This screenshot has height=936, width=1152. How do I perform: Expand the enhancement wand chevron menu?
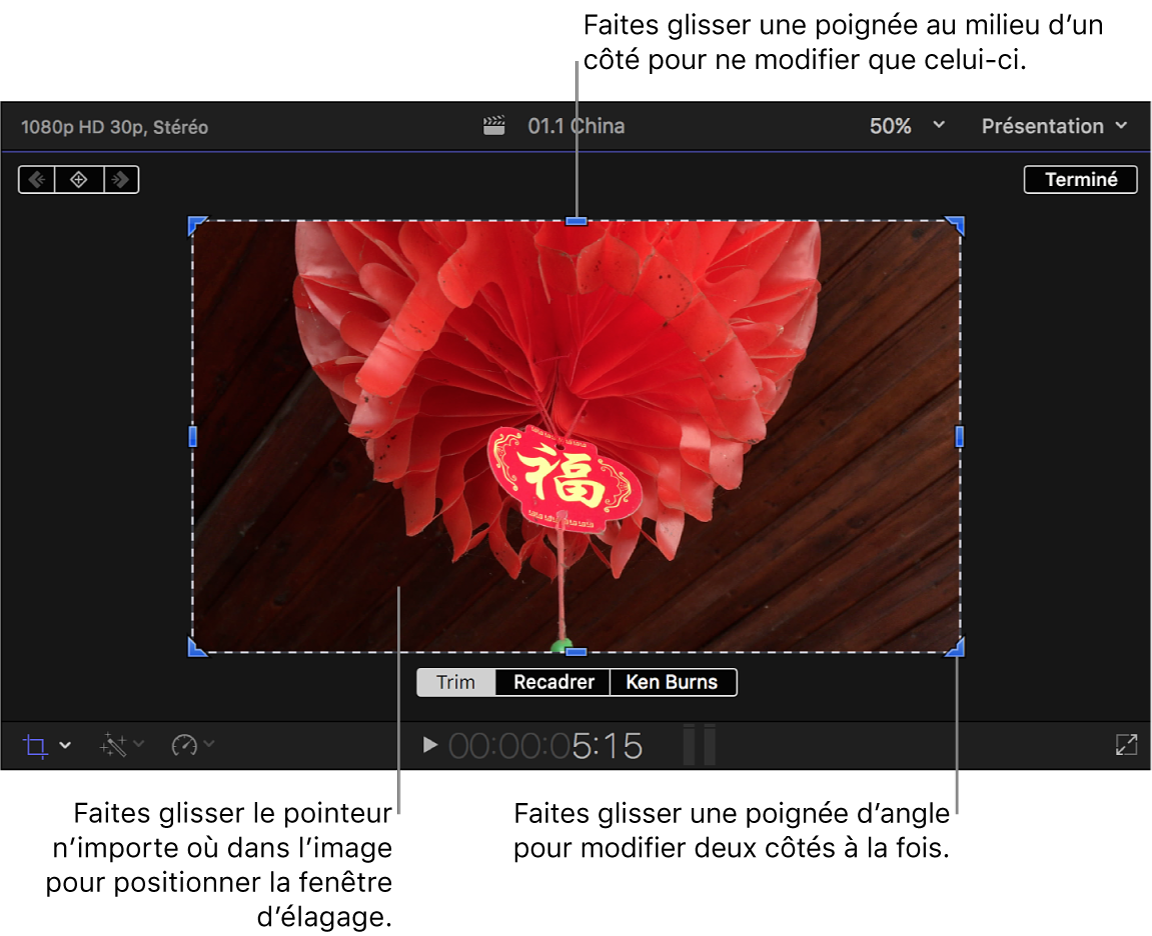pyautogui.click(x=139, y=744)
